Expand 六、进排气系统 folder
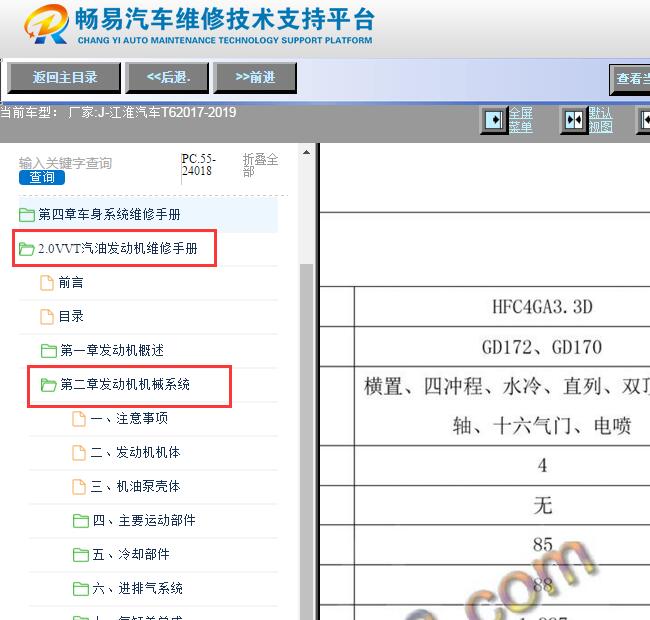 (138, 589)
